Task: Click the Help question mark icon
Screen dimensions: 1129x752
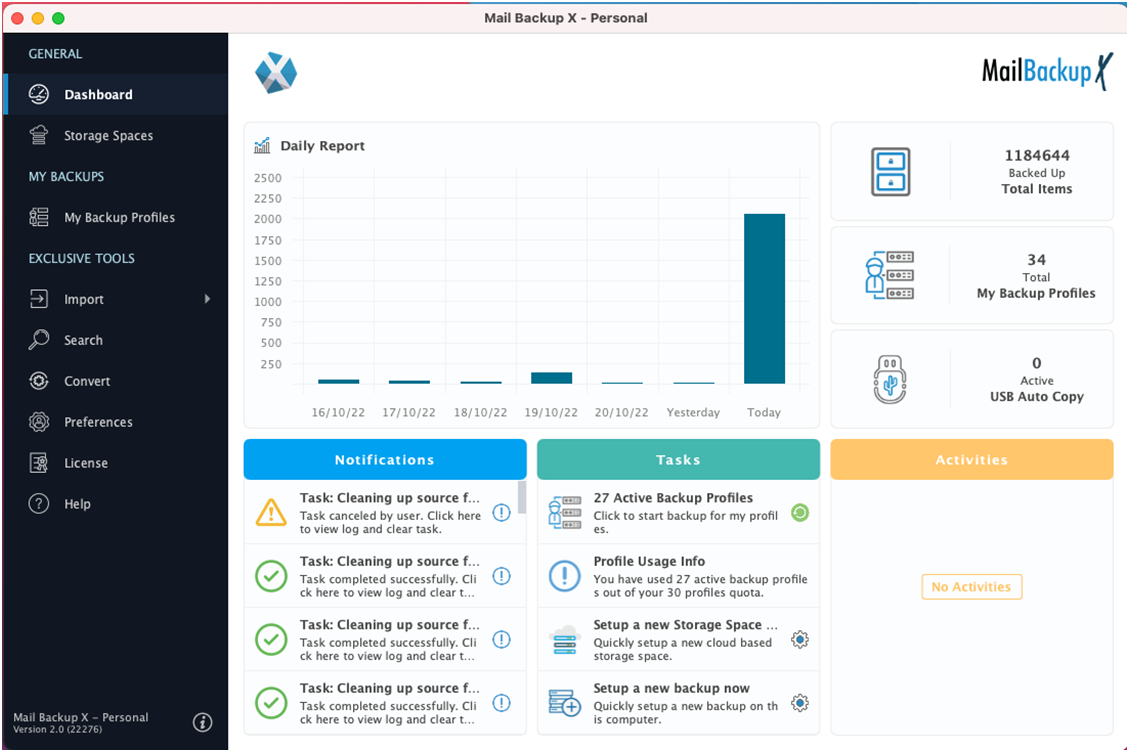Action: coord(39,503)
